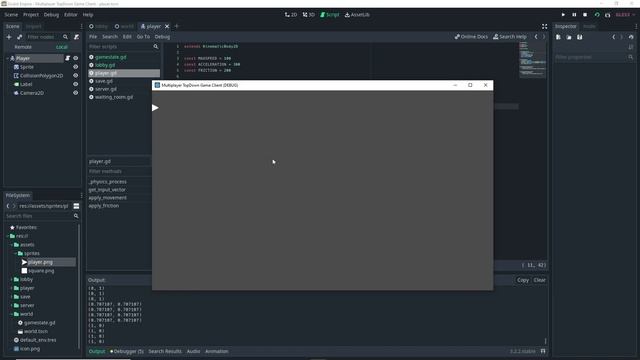Click the search icon in Filter scripts
Screen dimensions: 640x360
(x=156, y=47)
